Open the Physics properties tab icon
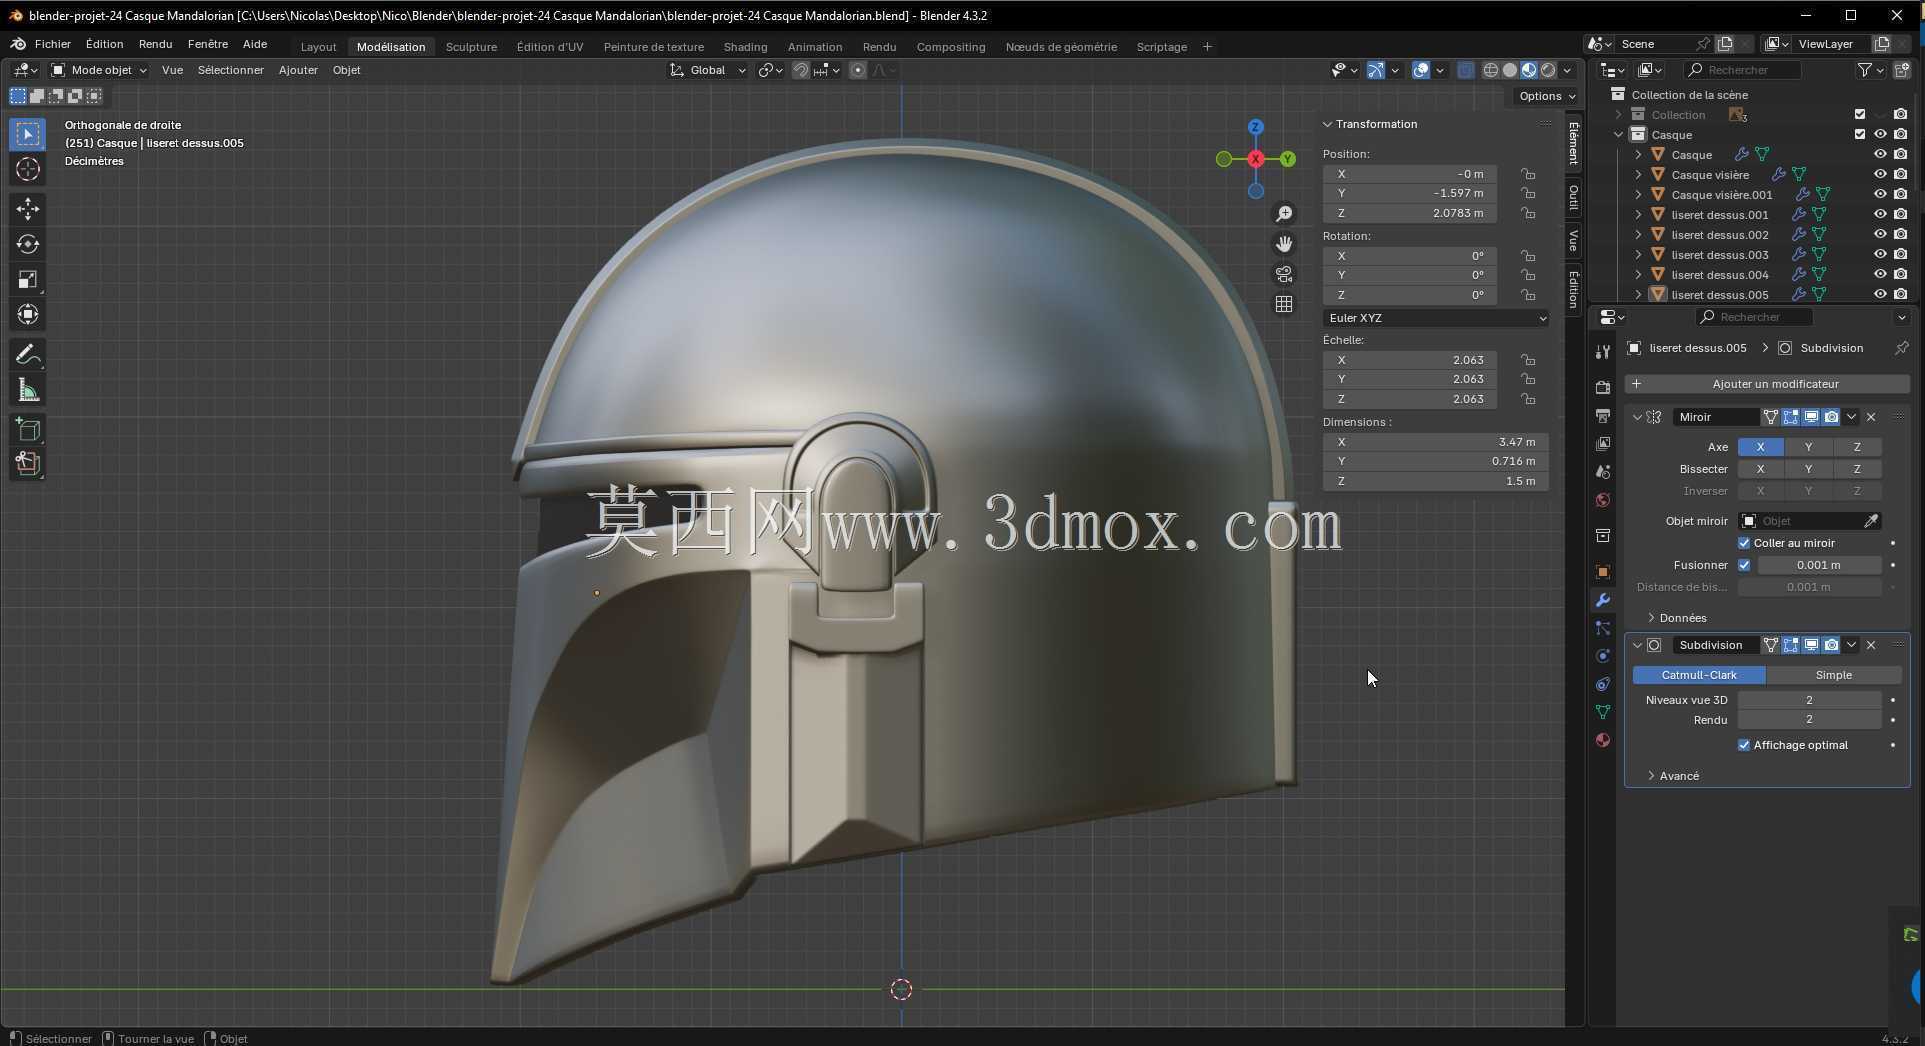This screenshot has width=1925, height=1046. tap(1603, 656)
